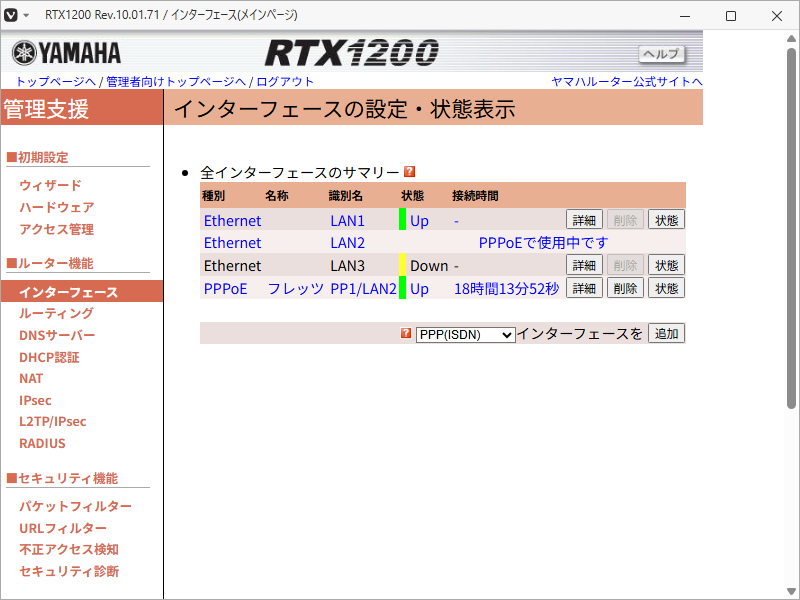Click the PPPoE type link
The image size is (800, 600).
pyautogui.click(x=226, y=289)
